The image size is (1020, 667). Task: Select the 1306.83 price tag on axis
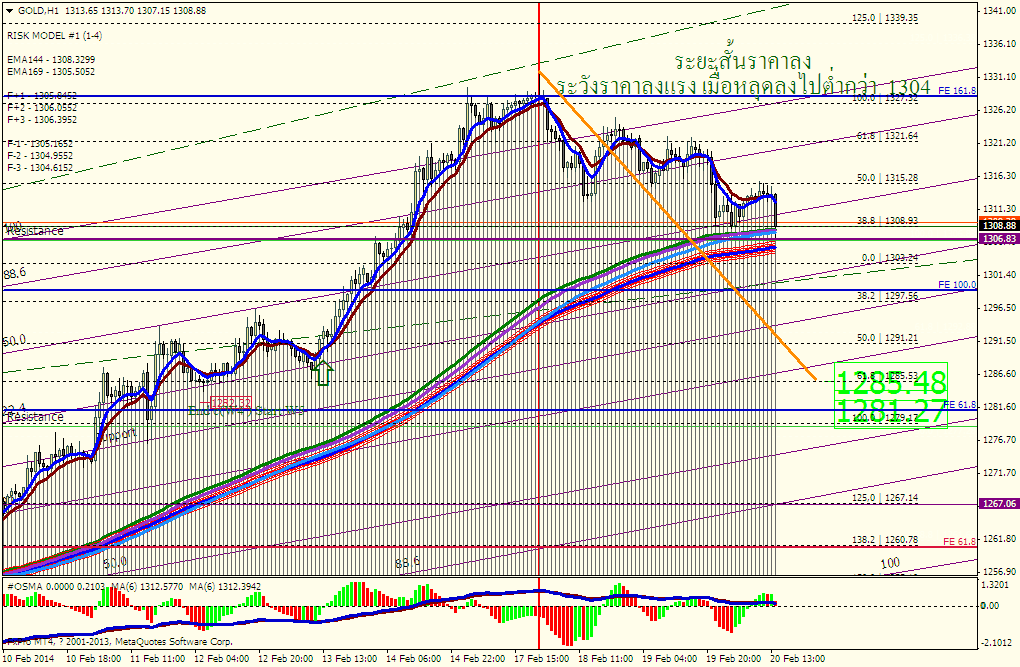pos(998,239)
